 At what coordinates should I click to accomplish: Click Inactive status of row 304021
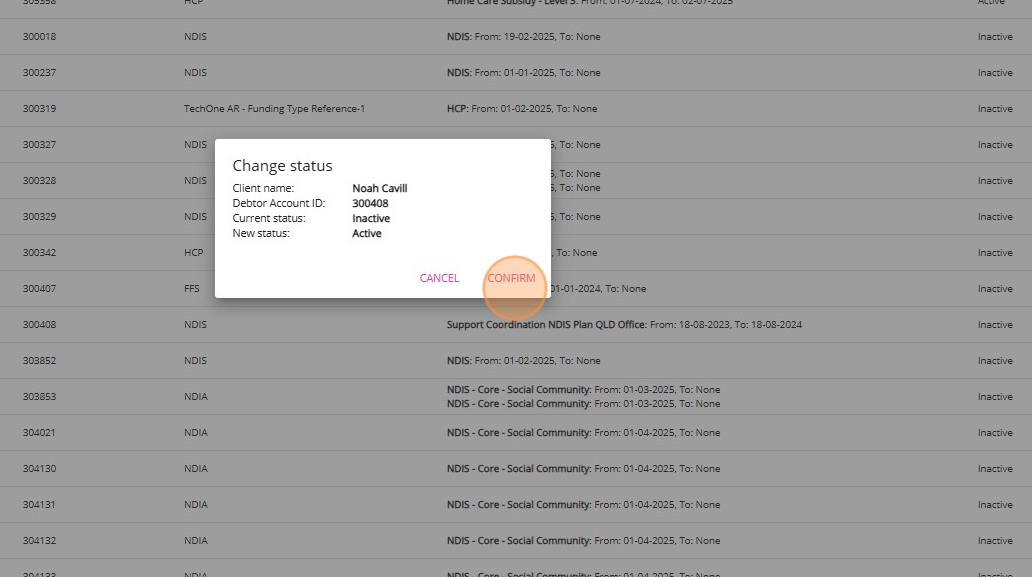[x=995, y=433]
